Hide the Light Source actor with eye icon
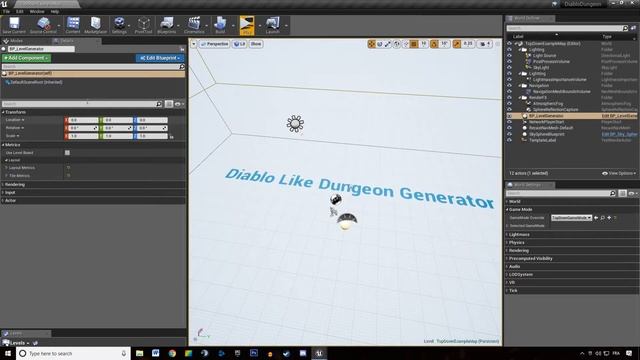This screenshot has width=640, height=360. pyautogui.click(x=509, y=56)
